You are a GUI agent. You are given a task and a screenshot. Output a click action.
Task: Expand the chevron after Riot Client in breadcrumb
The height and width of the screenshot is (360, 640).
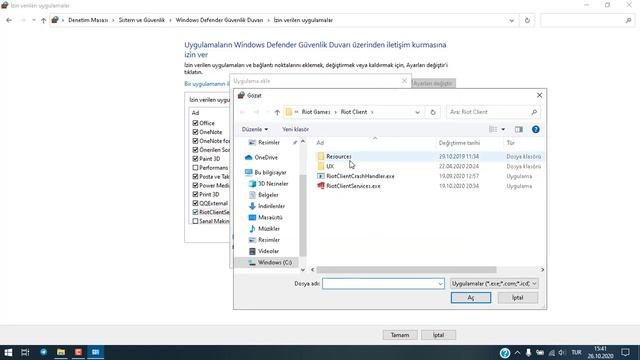(372, 112)
